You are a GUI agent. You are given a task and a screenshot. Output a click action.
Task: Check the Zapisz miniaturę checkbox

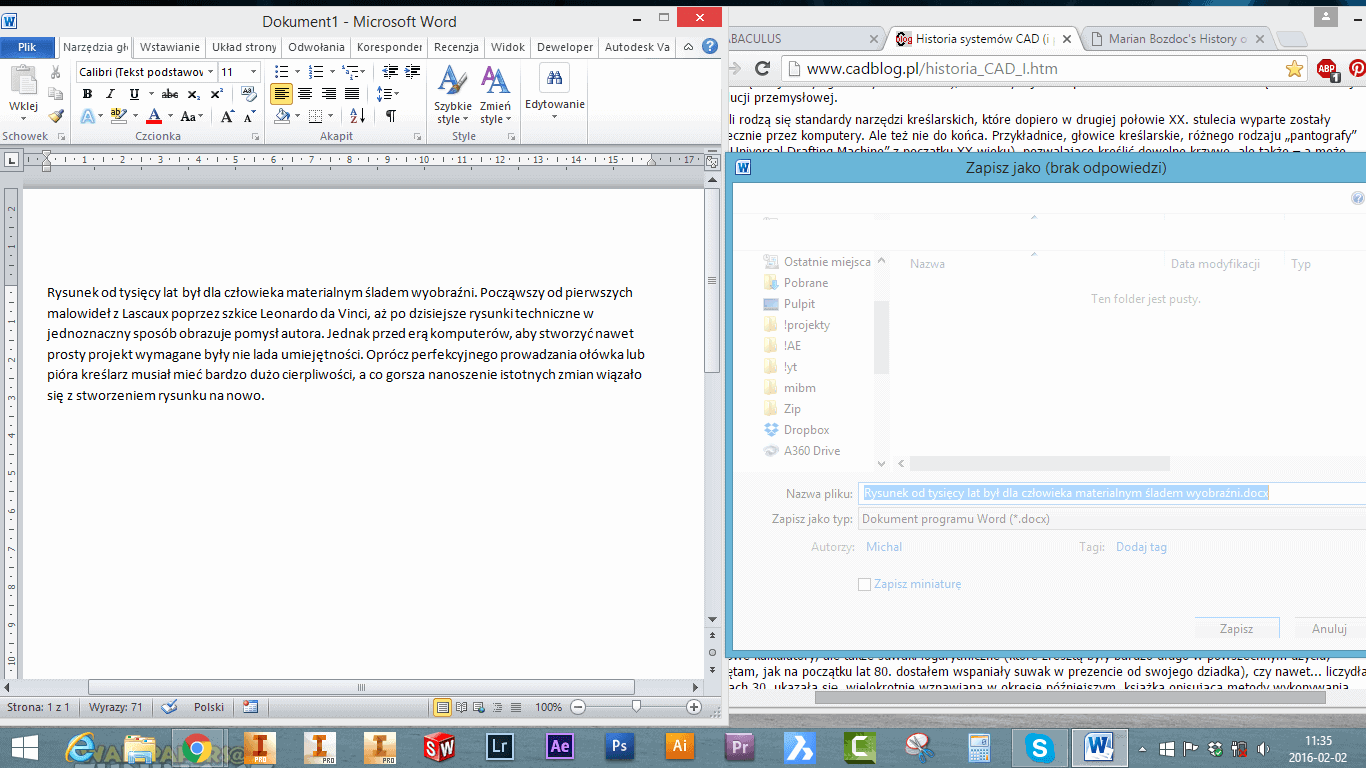865,584
